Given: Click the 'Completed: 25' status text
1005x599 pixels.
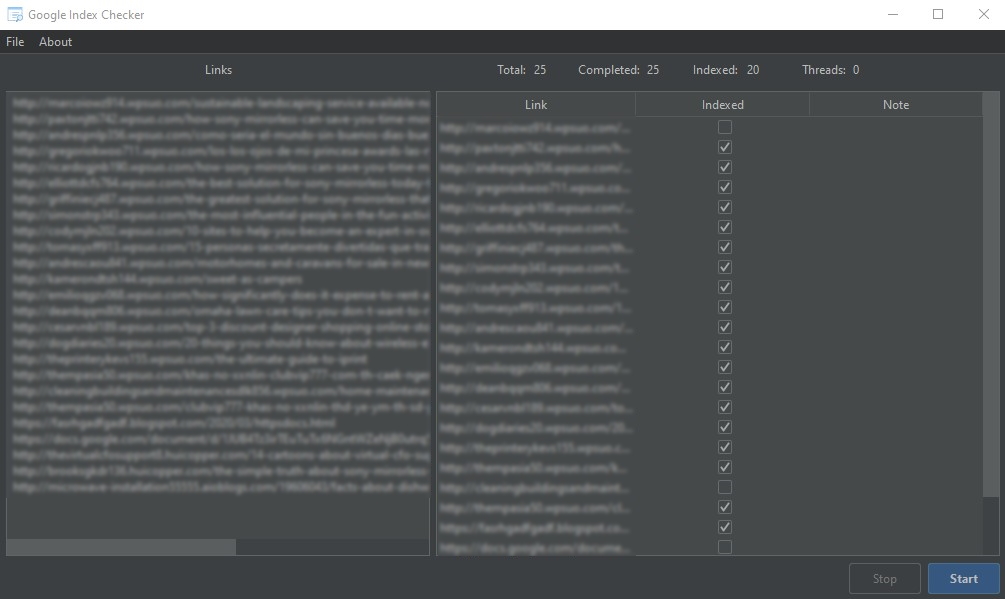Looking at the screenshot, I should [619, 70].
